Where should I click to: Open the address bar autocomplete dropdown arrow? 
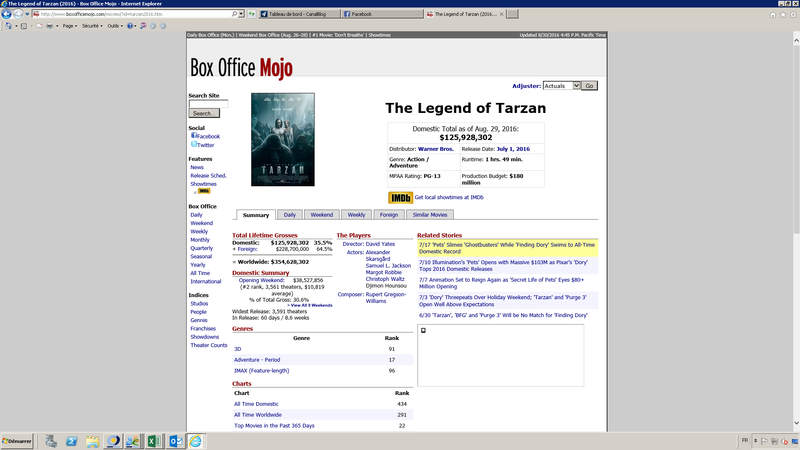[241, 14]
